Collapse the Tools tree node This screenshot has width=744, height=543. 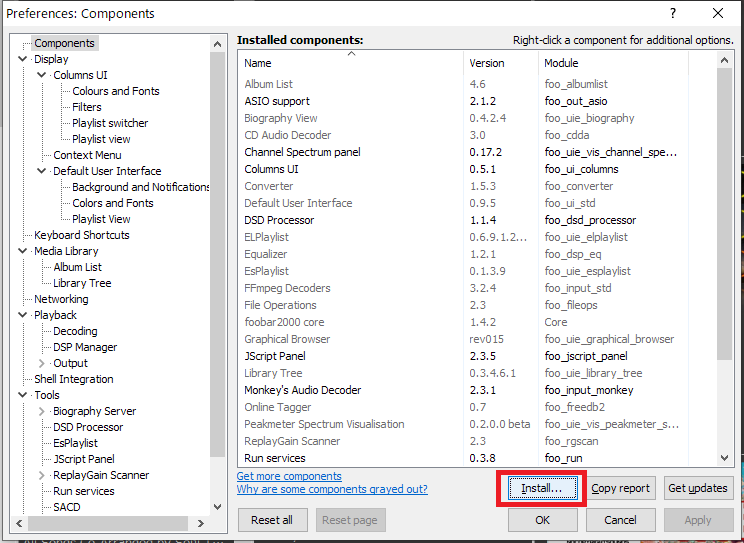tap(22, 395)
